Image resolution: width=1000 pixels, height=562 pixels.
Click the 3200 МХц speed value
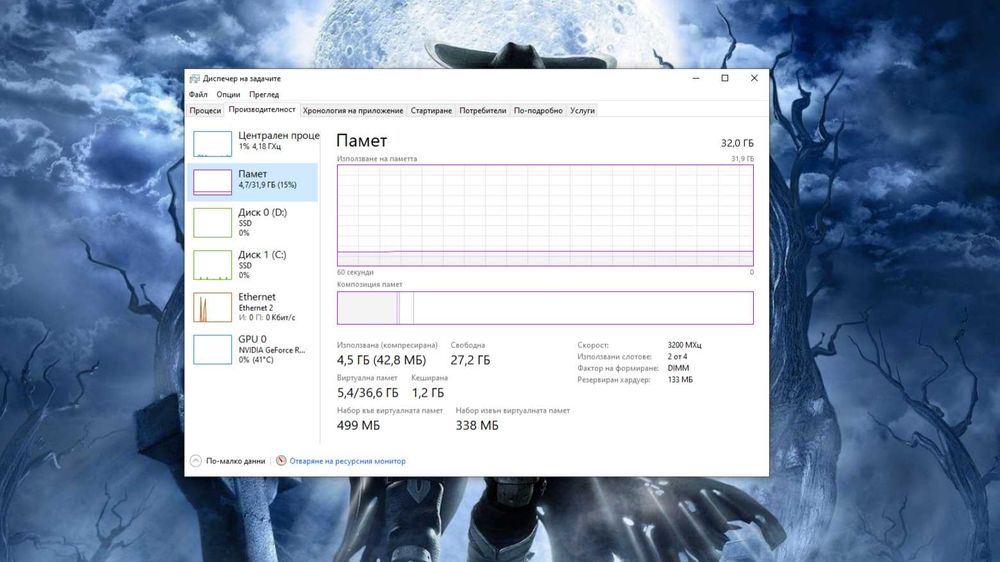click(684, 345)
